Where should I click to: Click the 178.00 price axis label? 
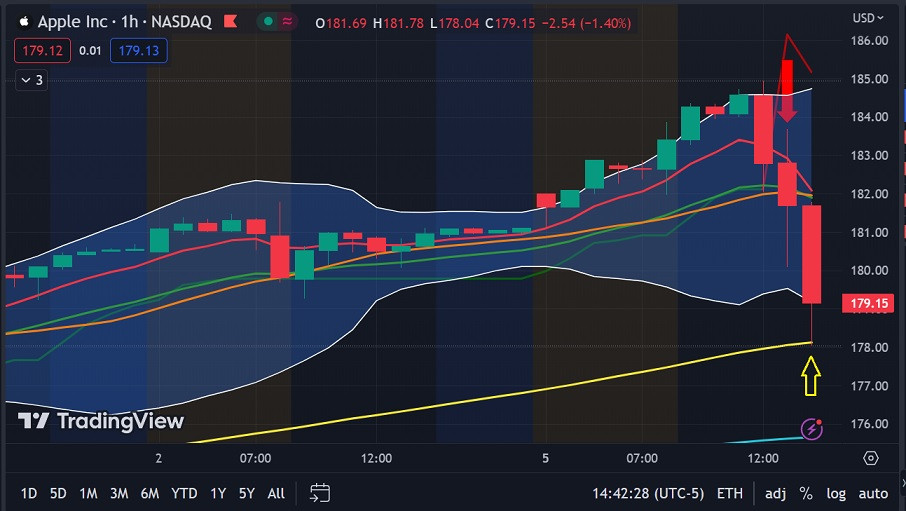869,347
